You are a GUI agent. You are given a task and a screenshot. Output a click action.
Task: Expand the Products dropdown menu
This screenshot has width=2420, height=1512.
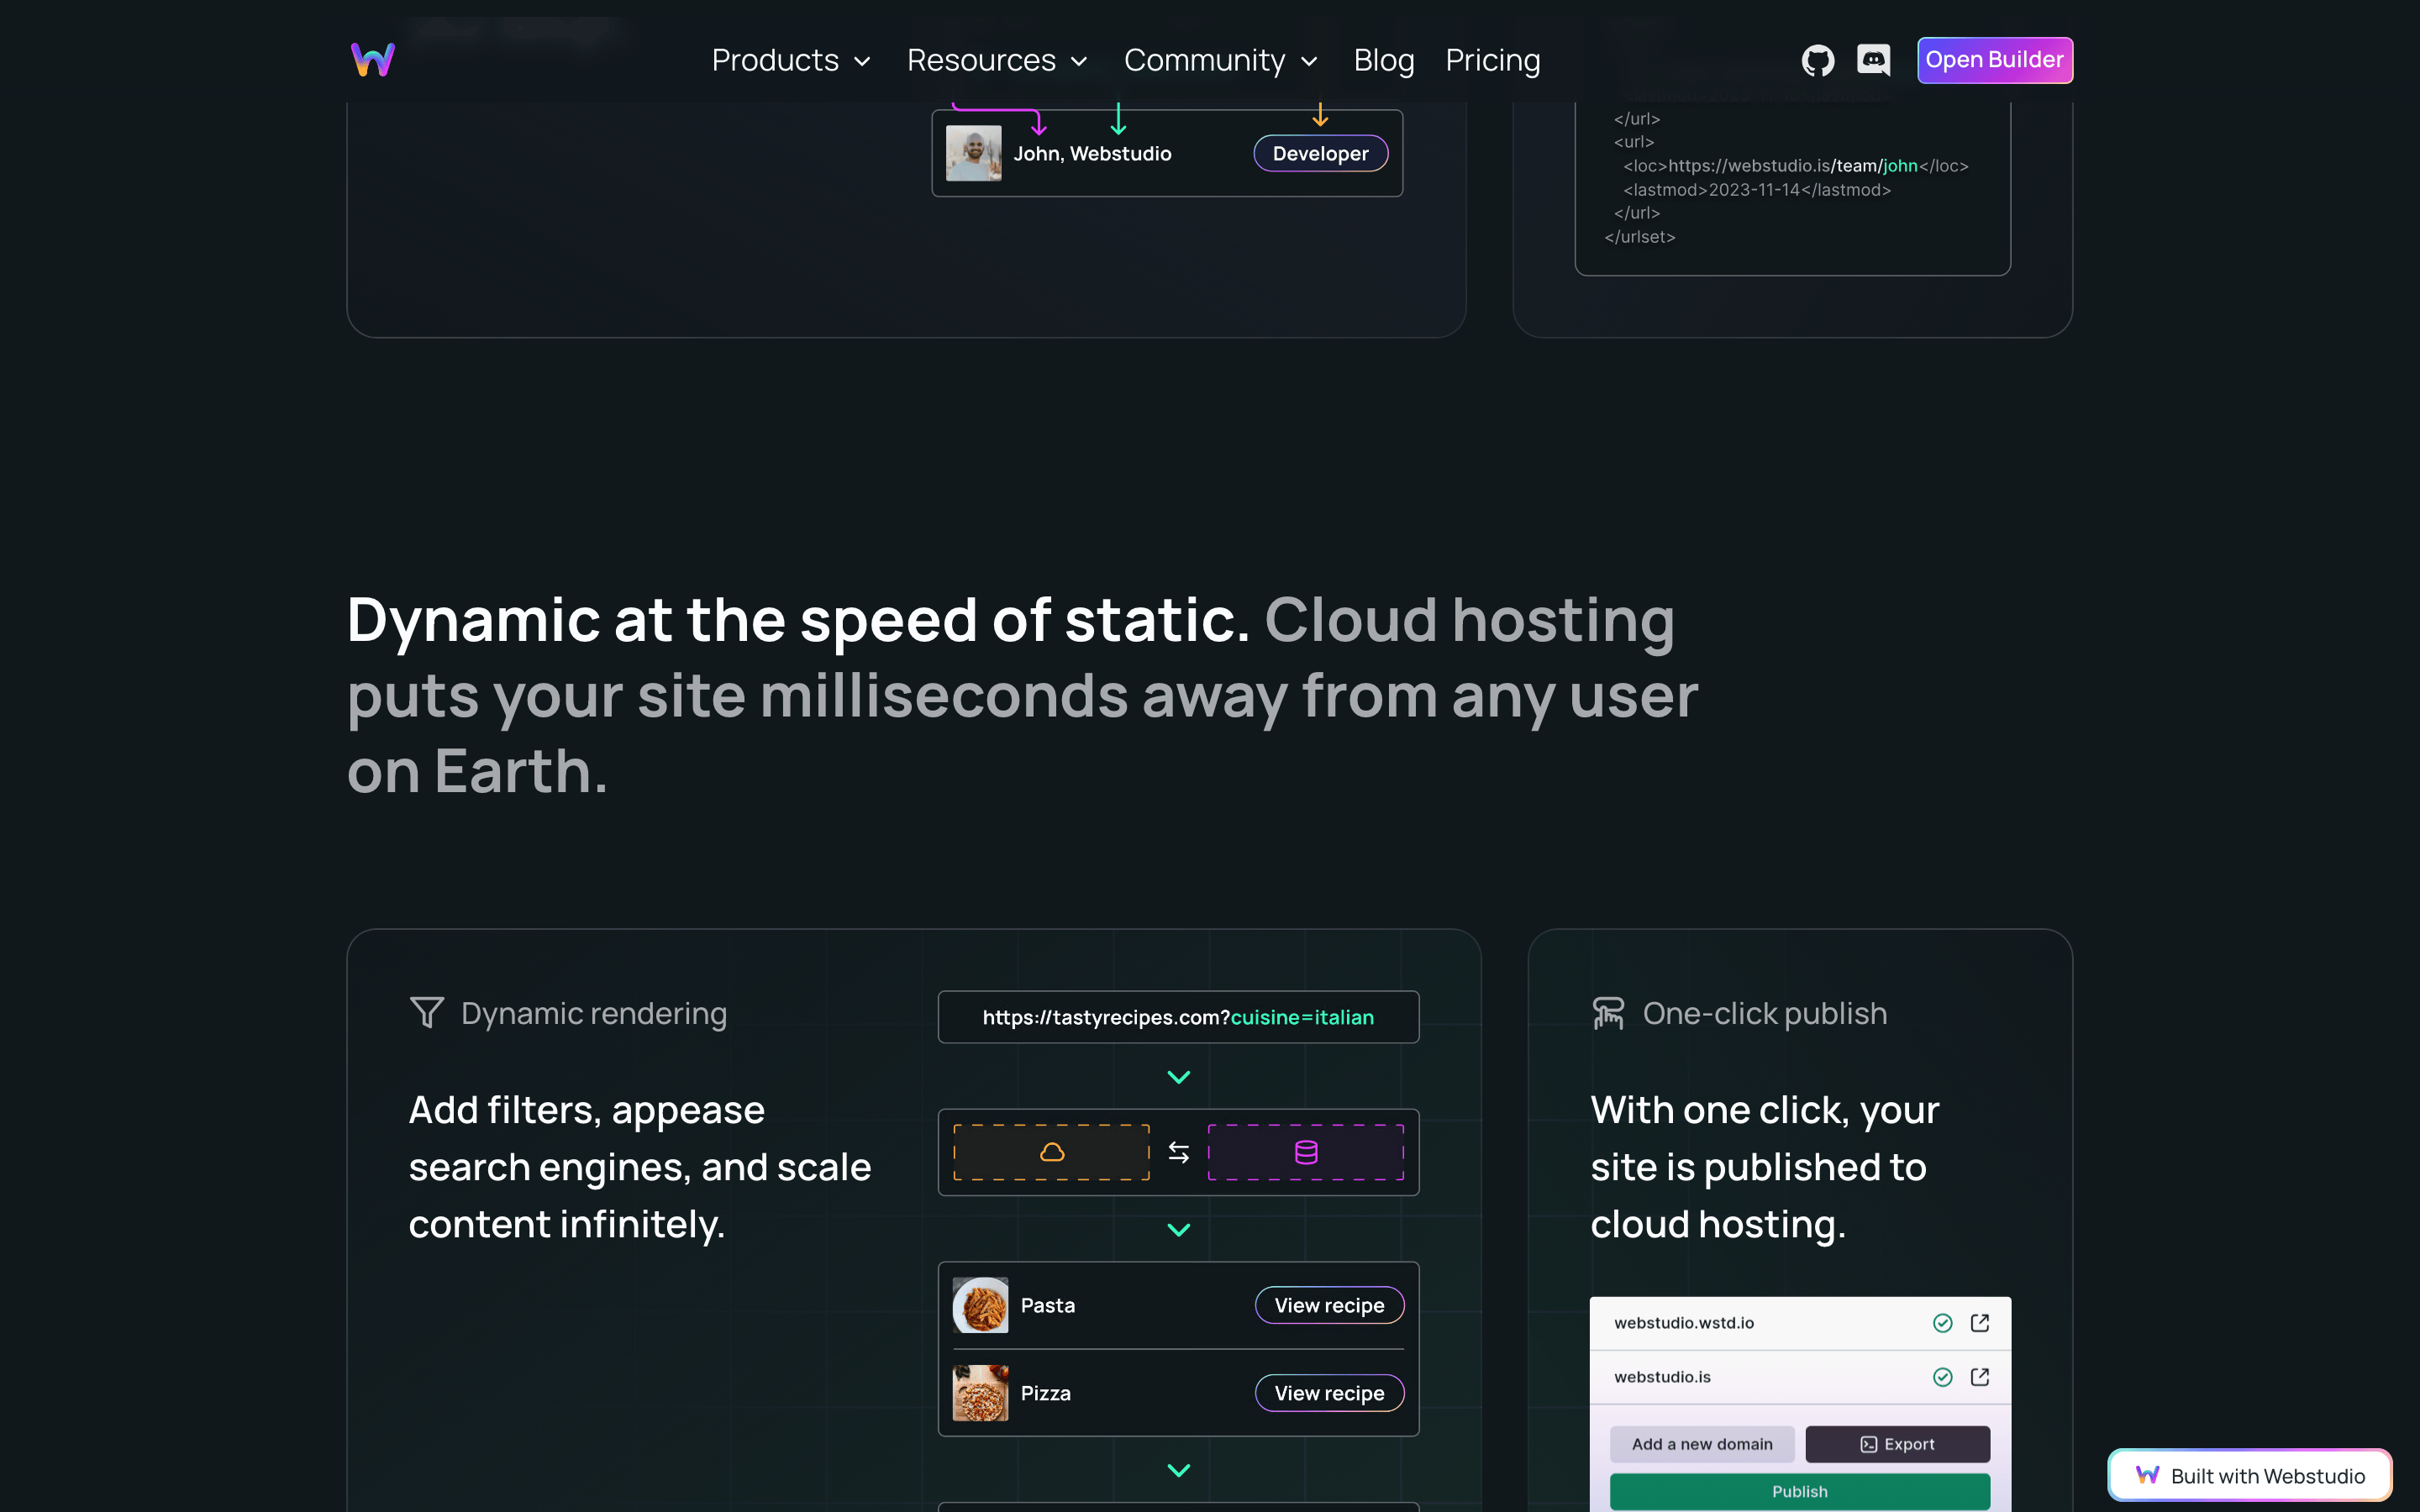coord(791,60)
